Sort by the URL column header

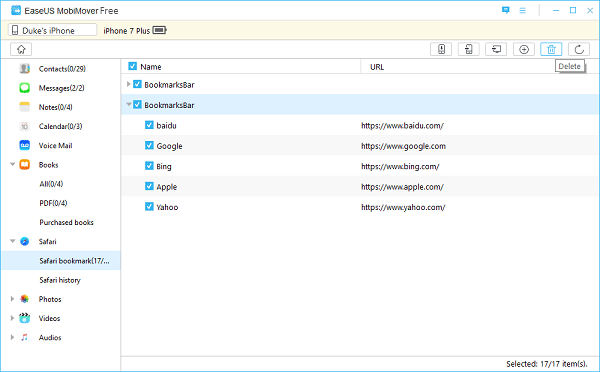click(x=377, y=67)
